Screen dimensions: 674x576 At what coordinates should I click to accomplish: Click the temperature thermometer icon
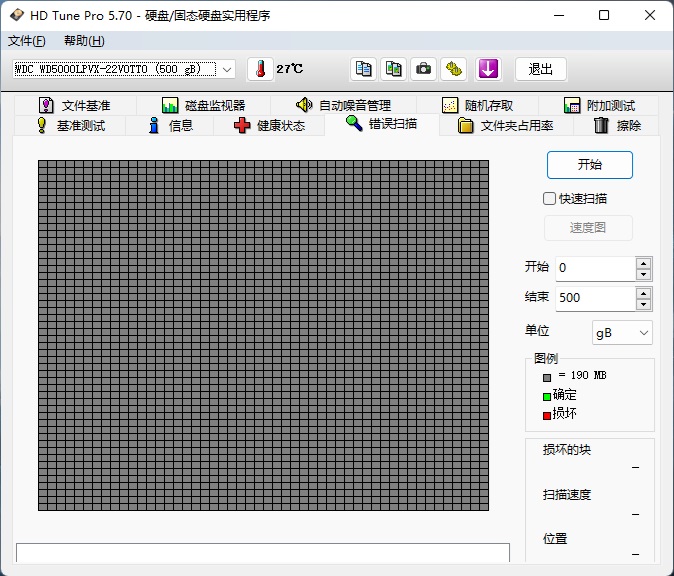[260, 69]
